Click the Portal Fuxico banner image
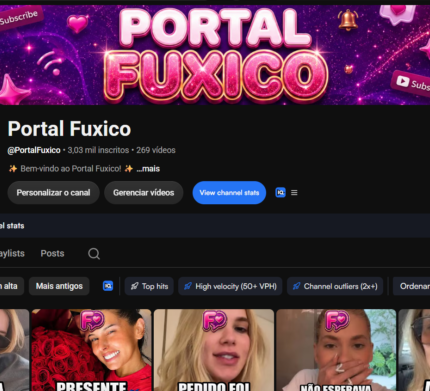 tap(215, 55)
